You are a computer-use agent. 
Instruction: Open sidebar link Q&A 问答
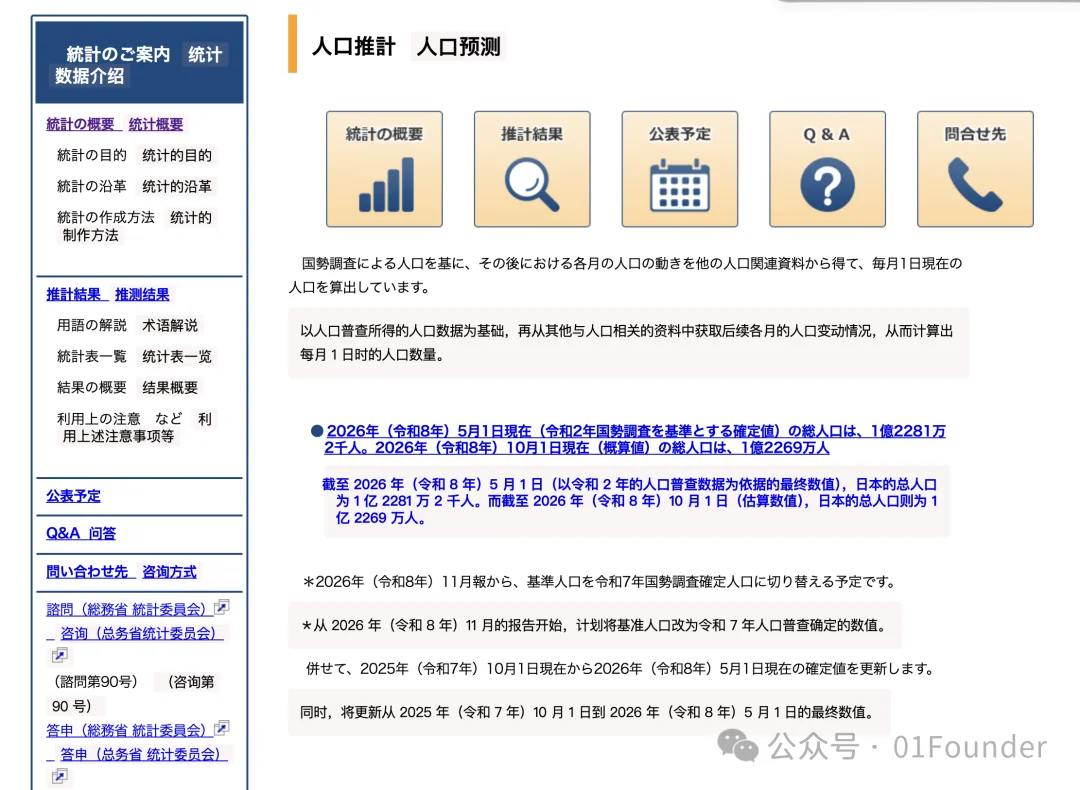81,533
